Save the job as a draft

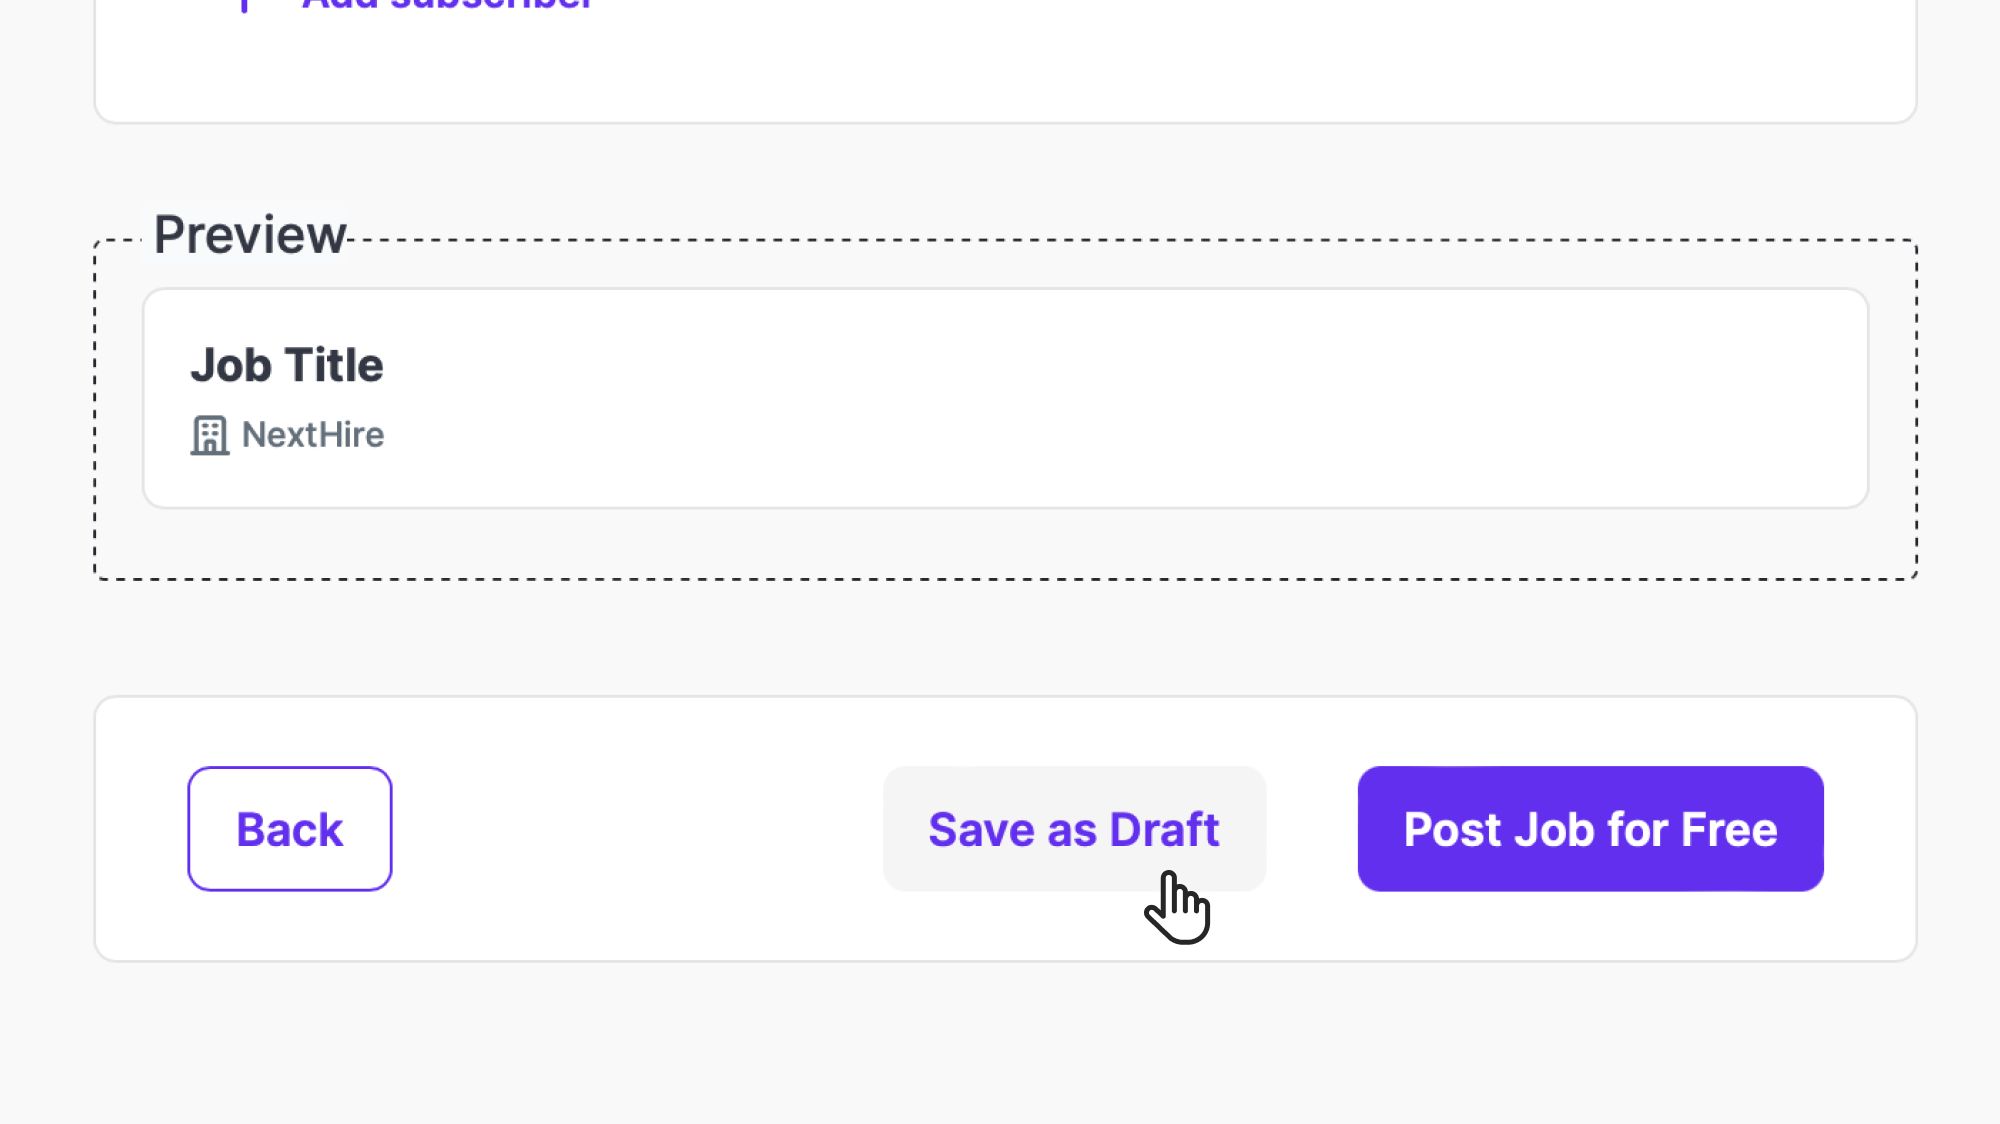pos(1074,829)
